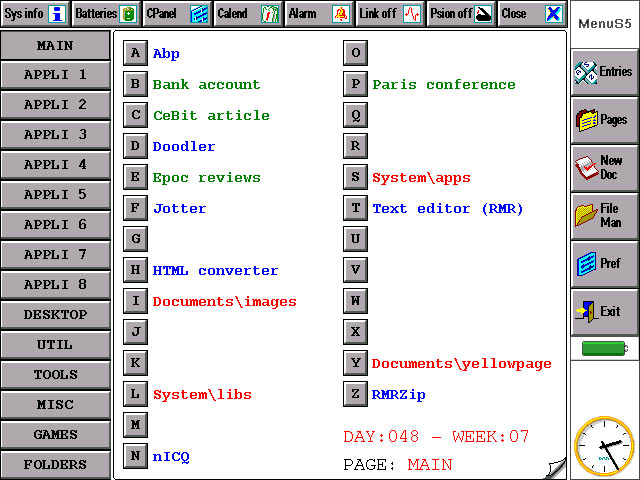Switch to APPLI 5 page

point(55,195)
